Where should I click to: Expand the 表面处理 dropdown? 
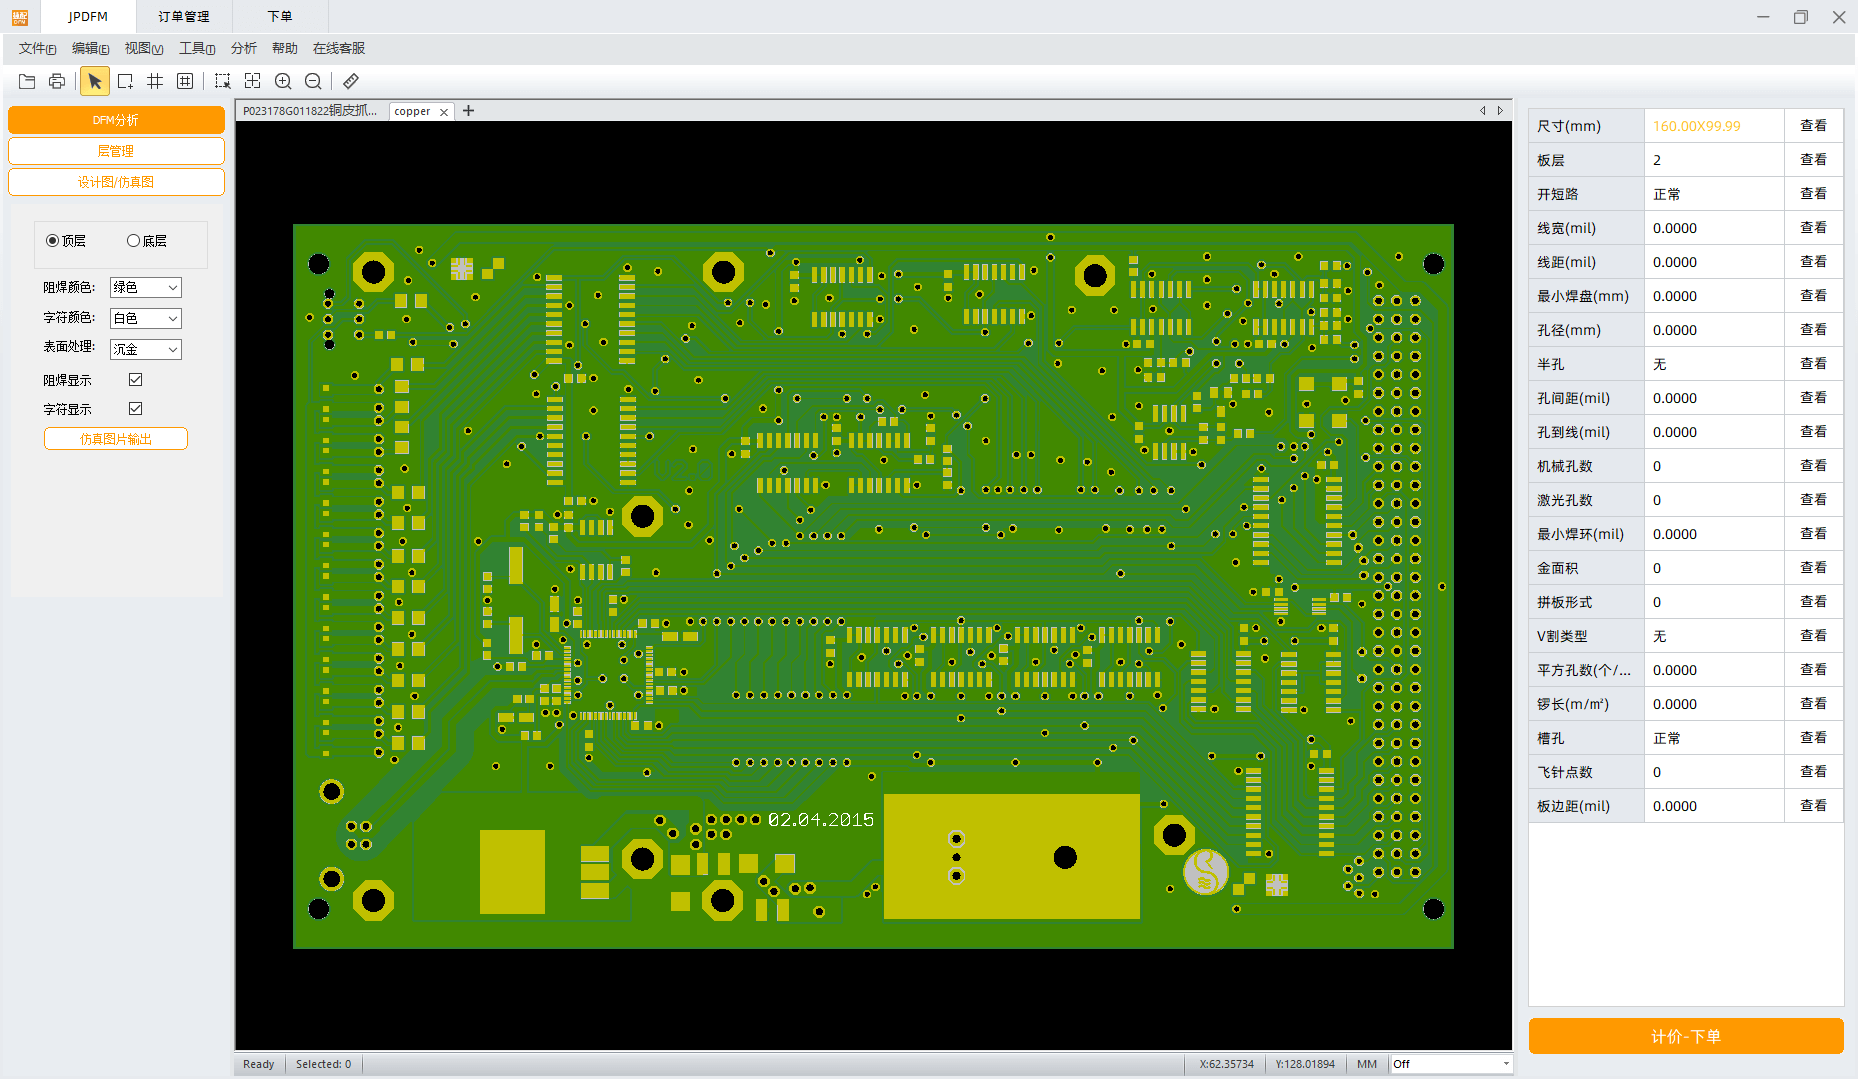pos(145,349)
